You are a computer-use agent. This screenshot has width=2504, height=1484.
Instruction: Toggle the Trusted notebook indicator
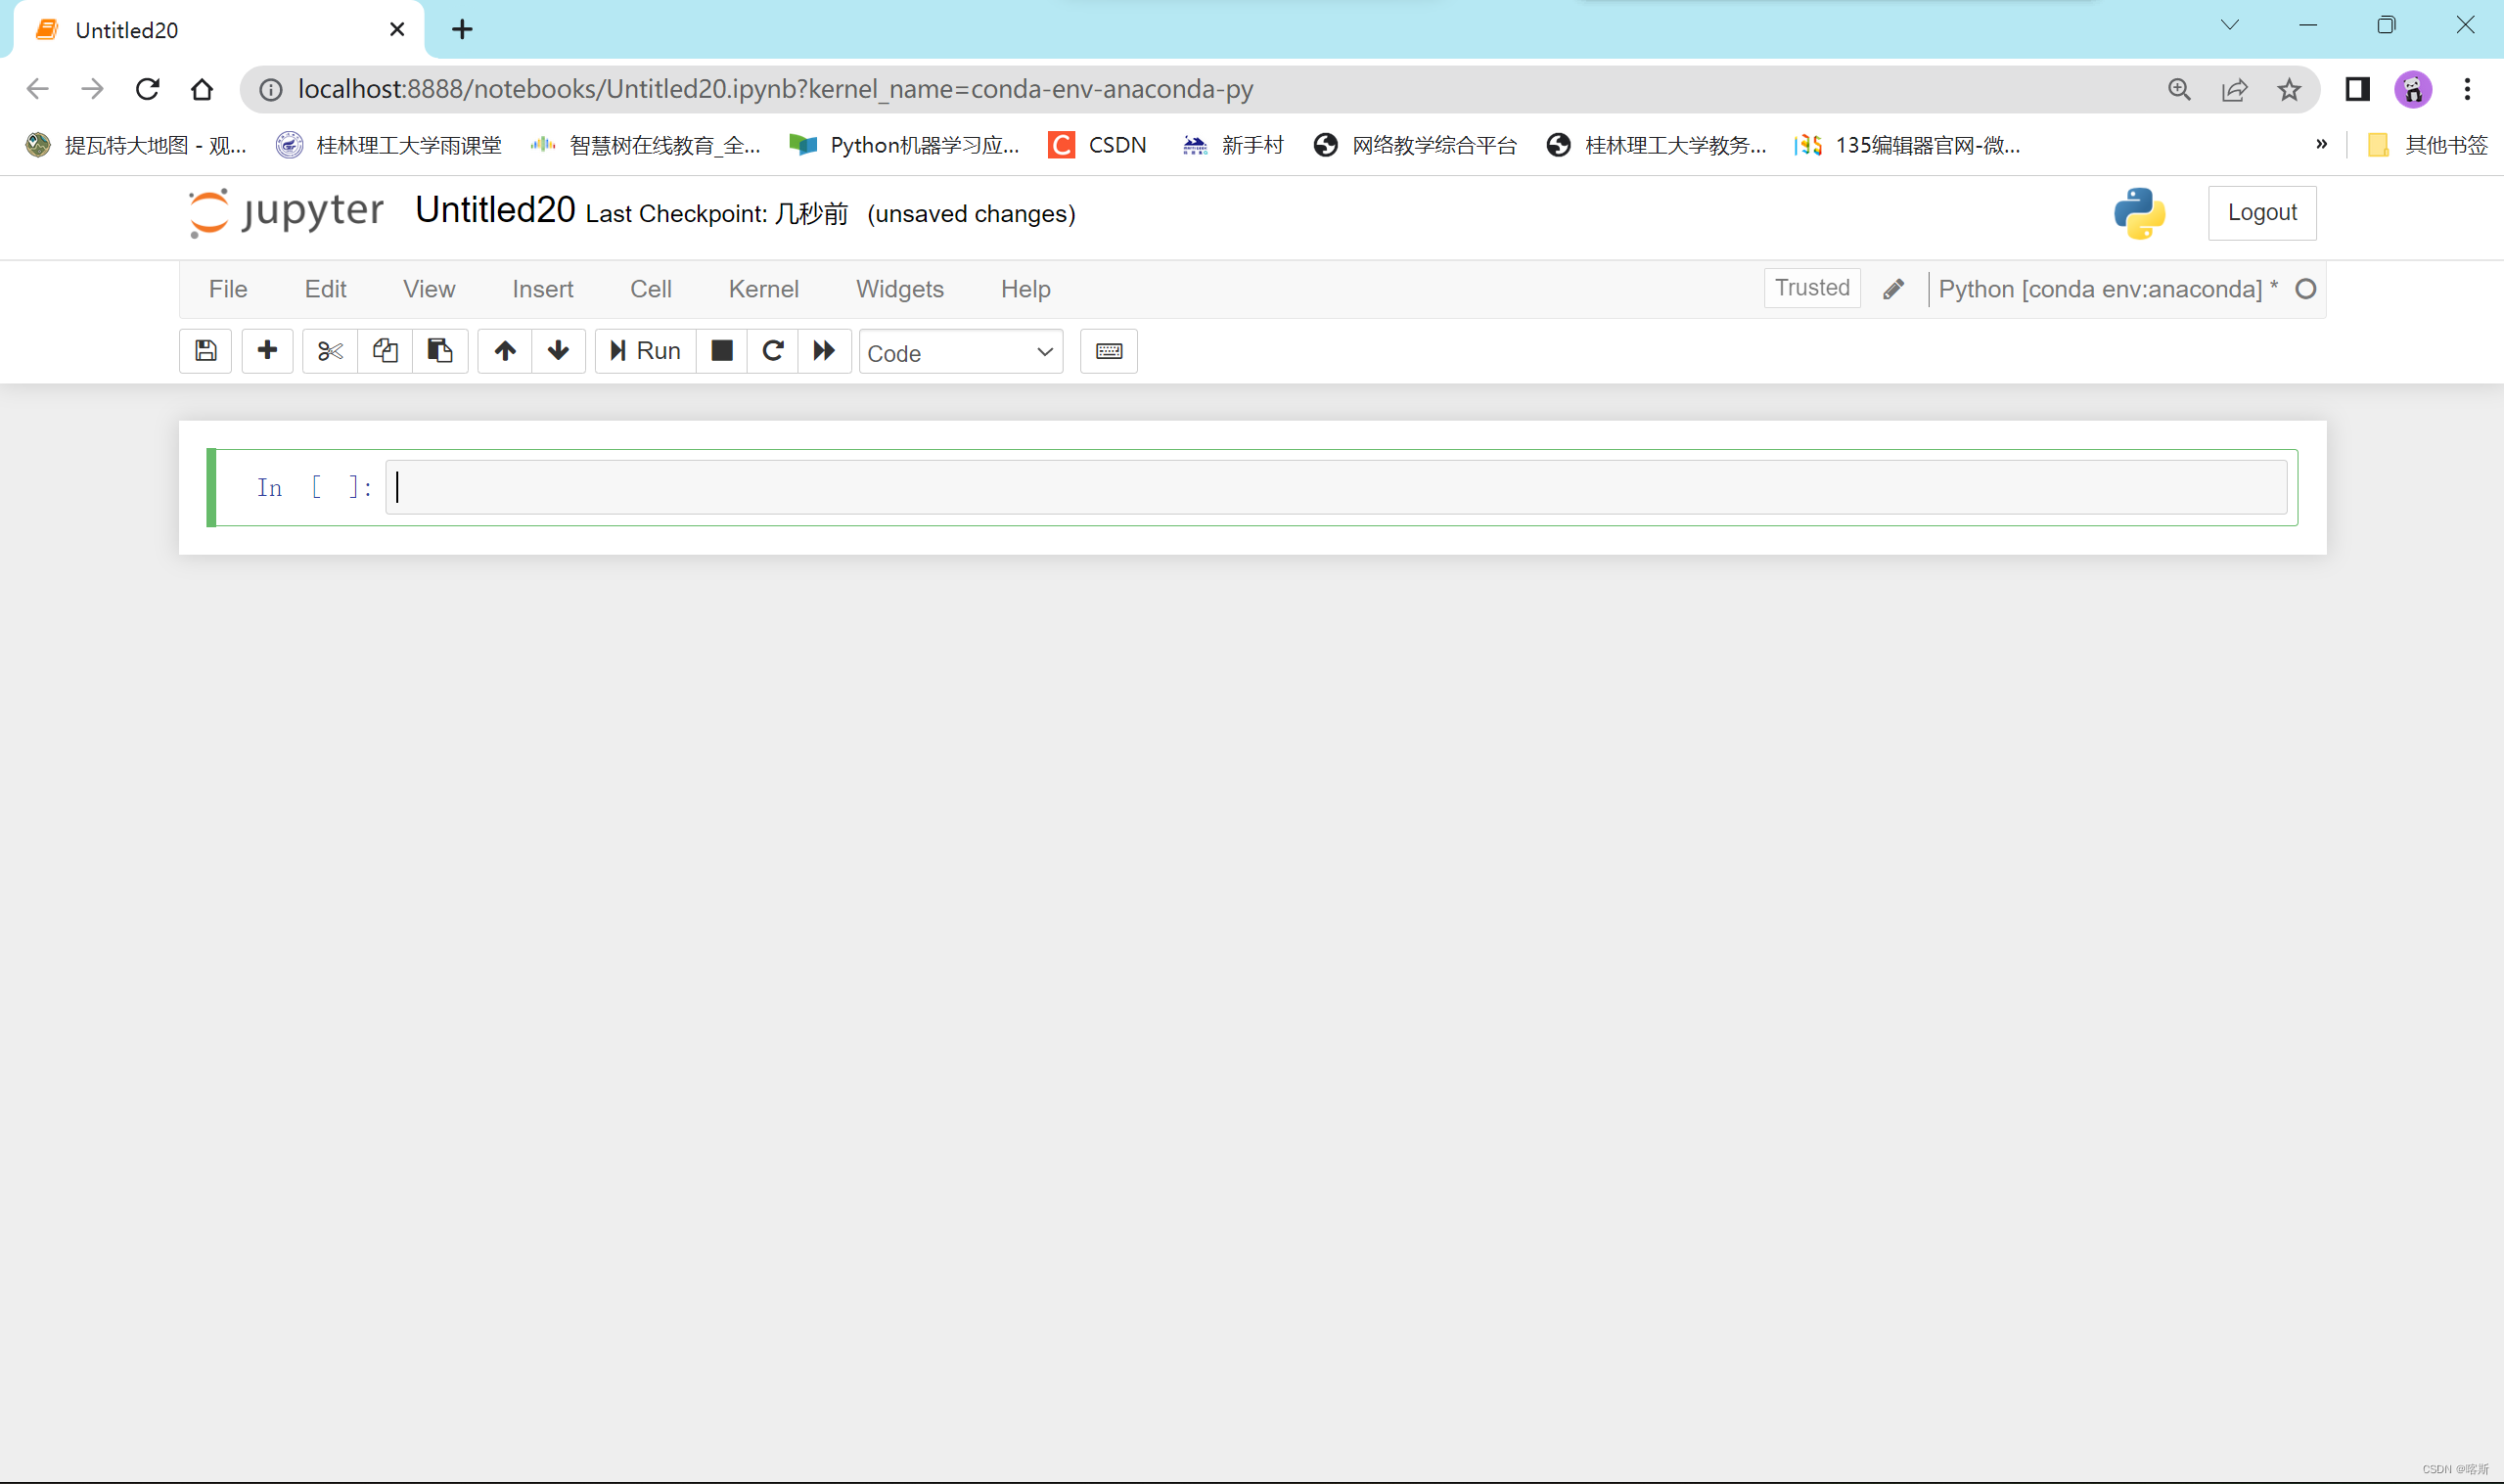coord(1811,288)
